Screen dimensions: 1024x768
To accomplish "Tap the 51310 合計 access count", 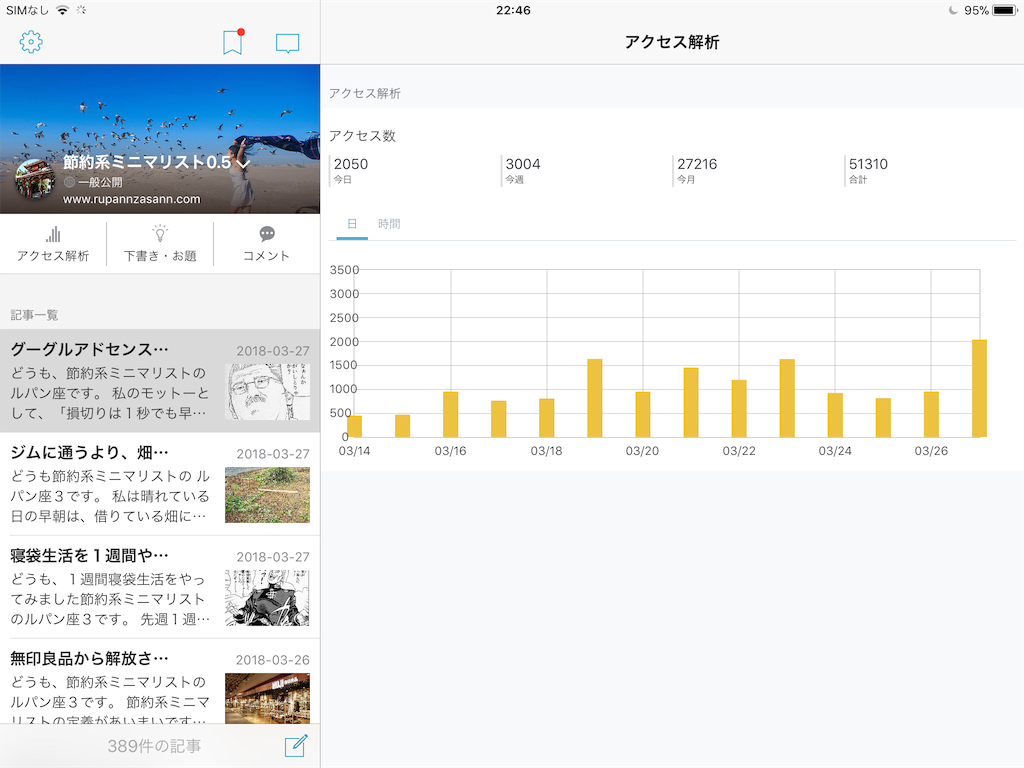I will tap(868, 170).
